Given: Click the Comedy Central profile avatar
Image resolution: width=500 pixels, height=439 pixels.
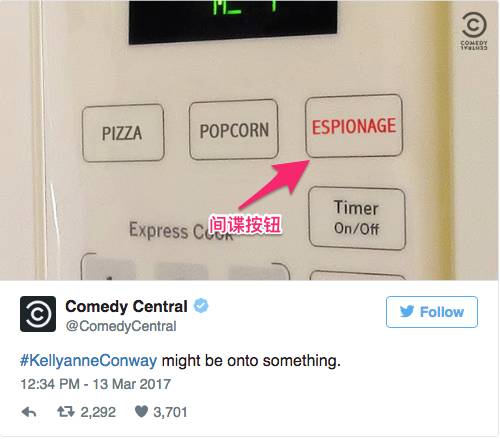Looking at the screenshot, I should 38,314.
